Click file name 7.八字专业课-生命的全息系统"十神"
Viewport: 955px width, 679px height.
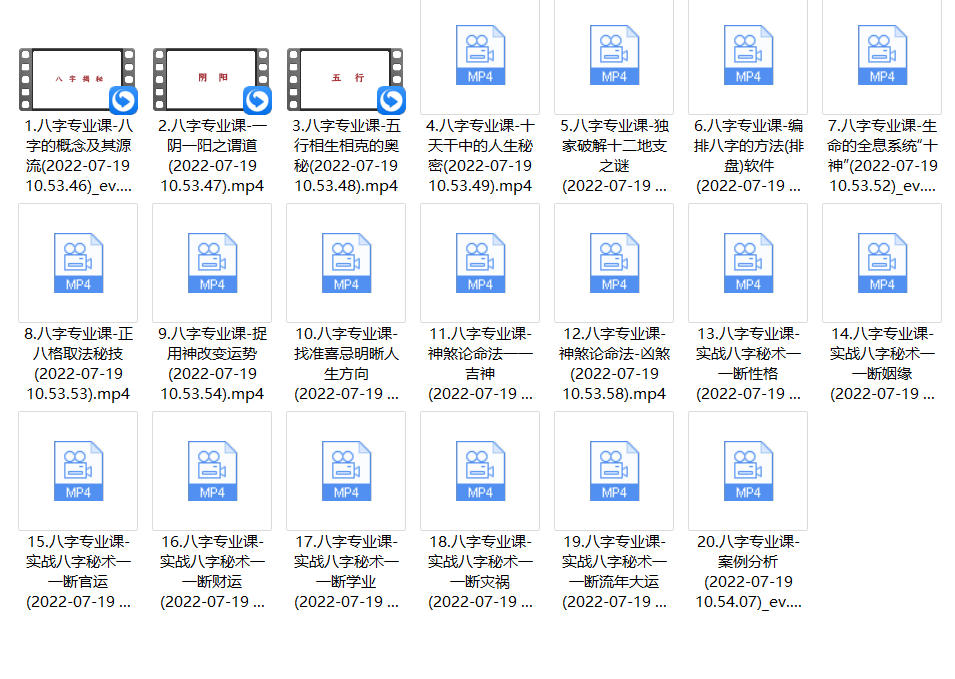tap(882, 156)
